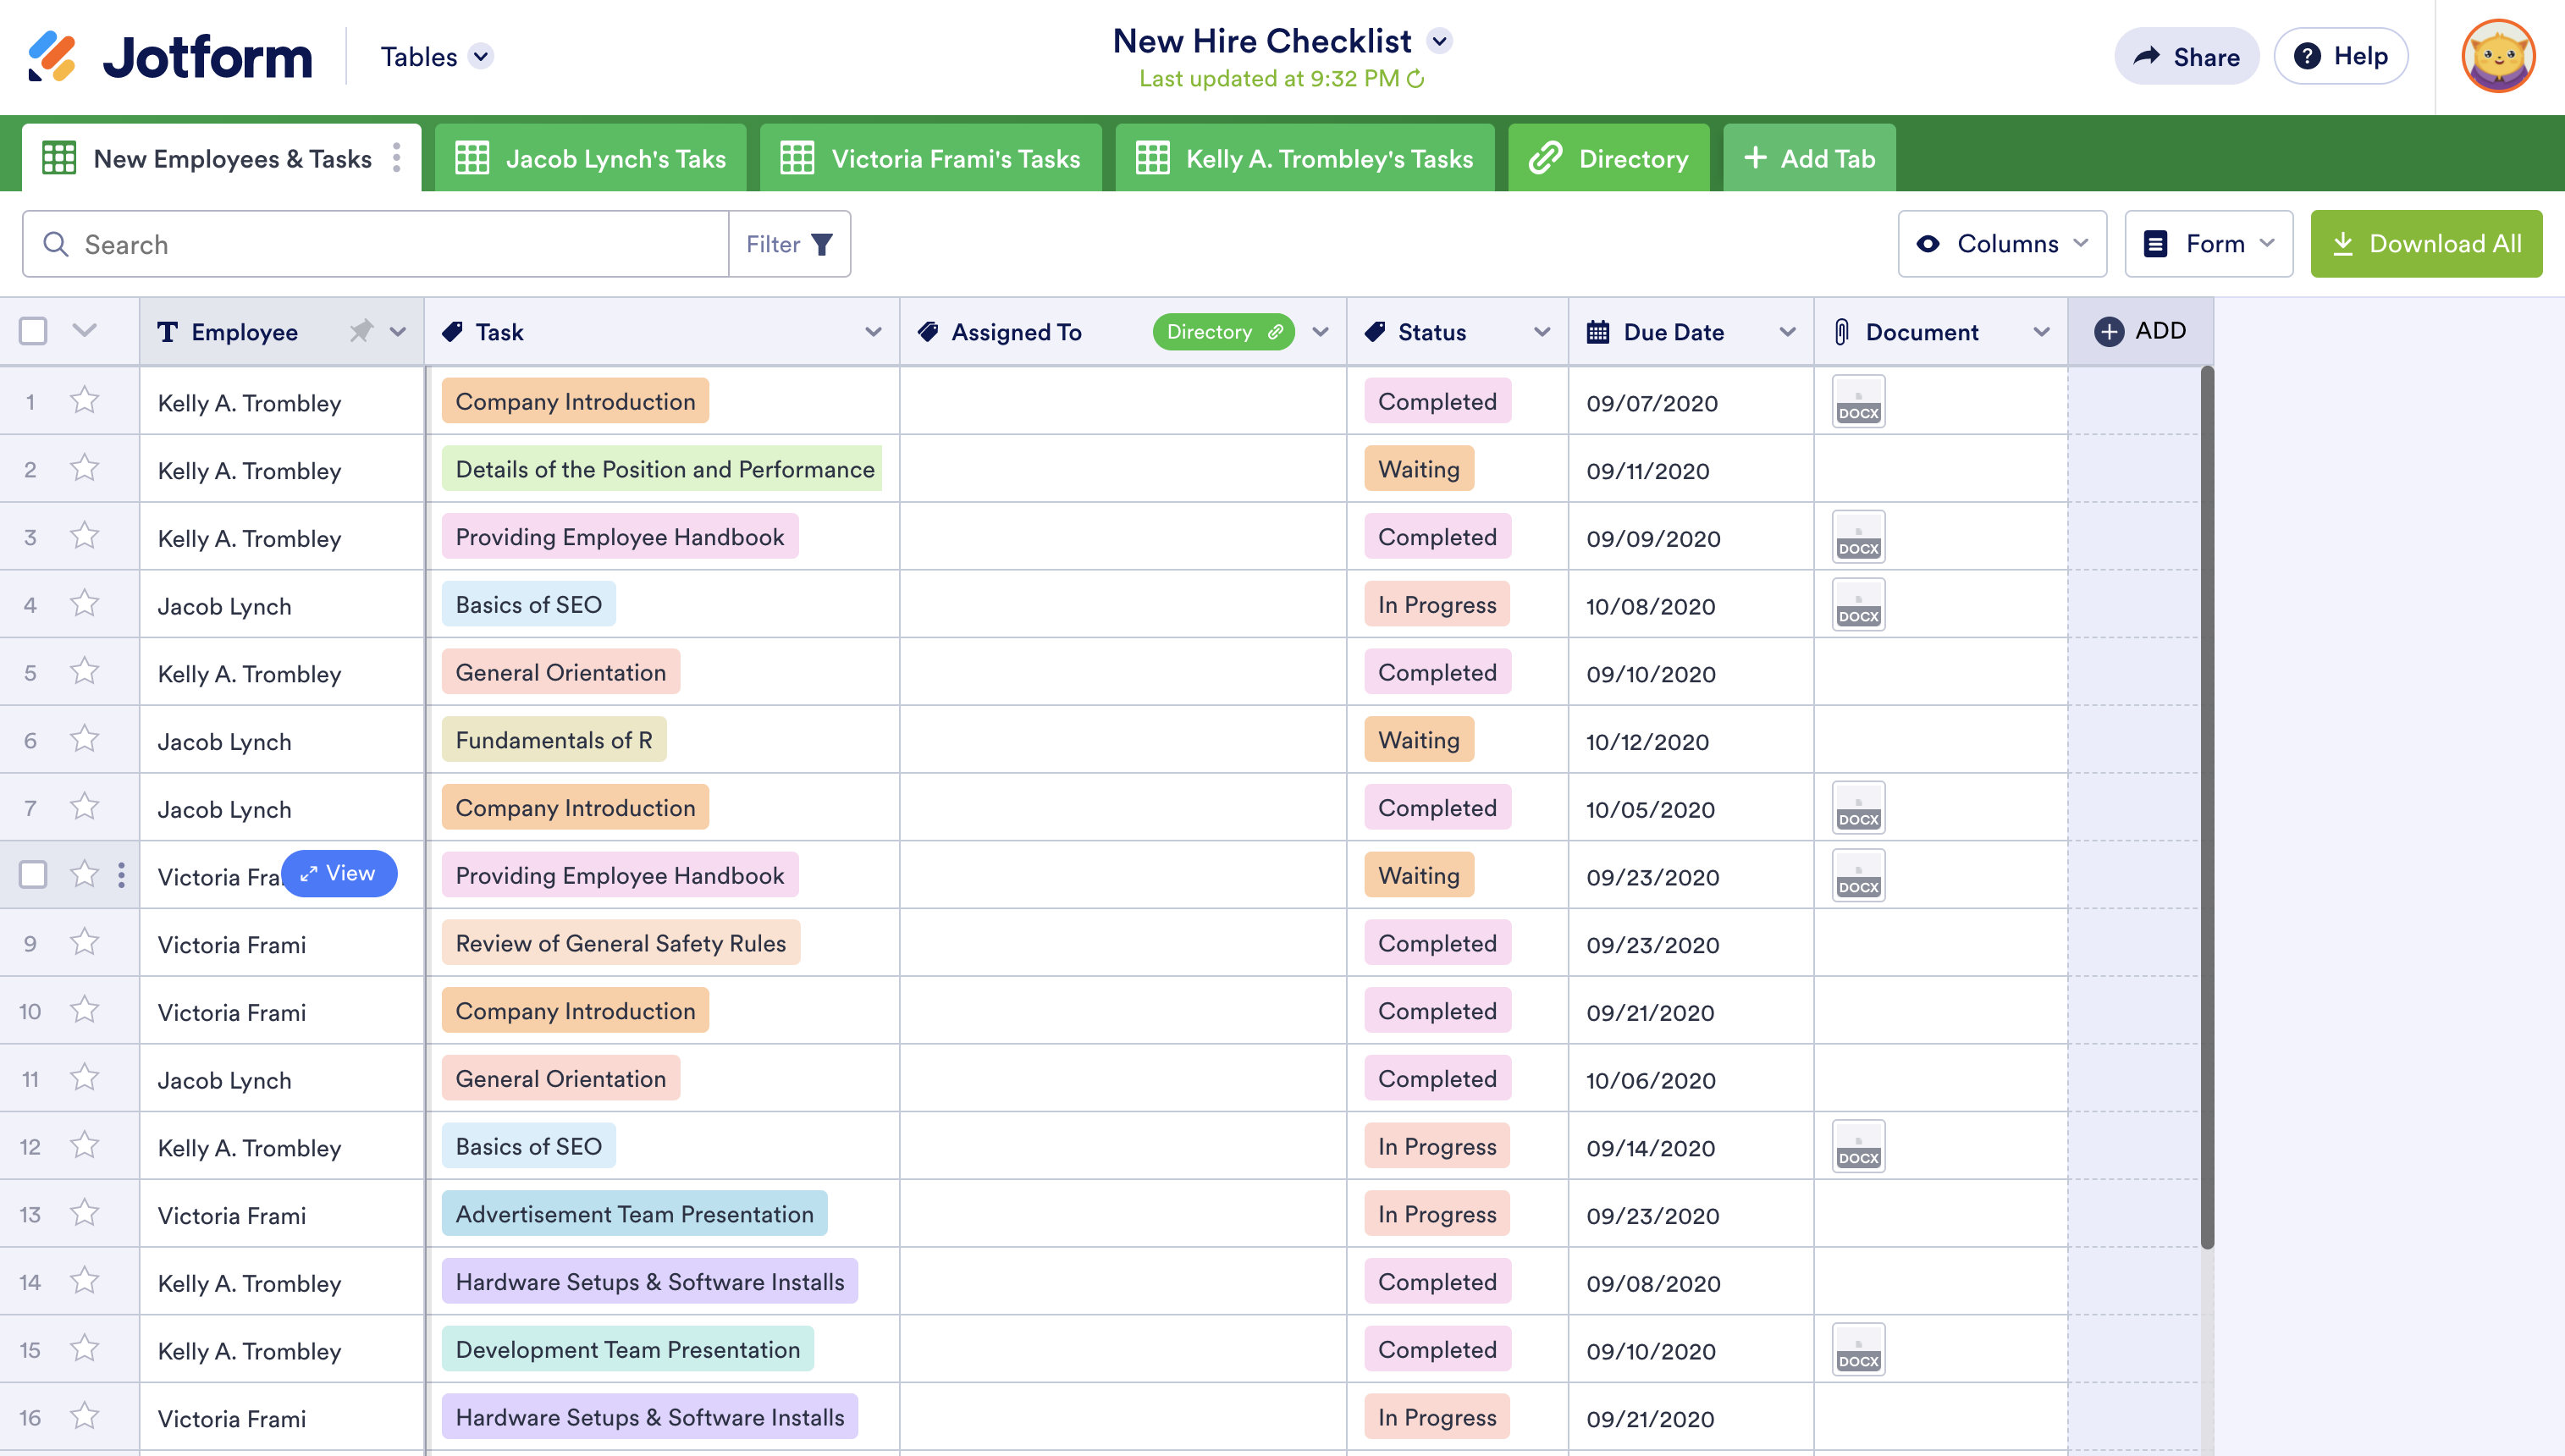Viewport: 2565px width, 1456px height.
Task: Click the refresh icon beside Last updated
Action: tap(1415, 79)
